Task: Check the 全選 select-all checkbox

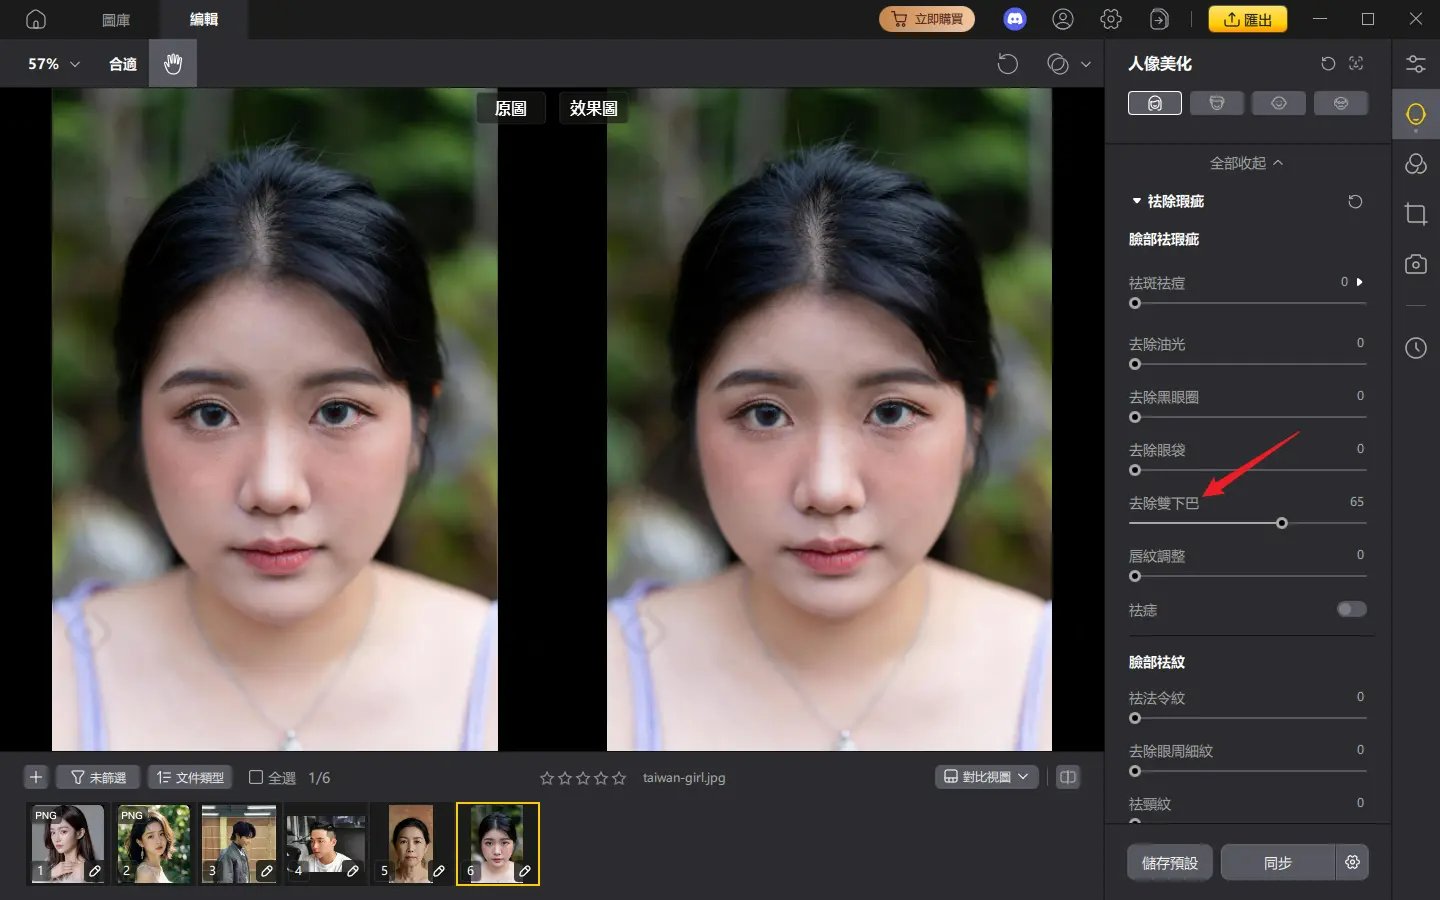Action: [257, 777]
